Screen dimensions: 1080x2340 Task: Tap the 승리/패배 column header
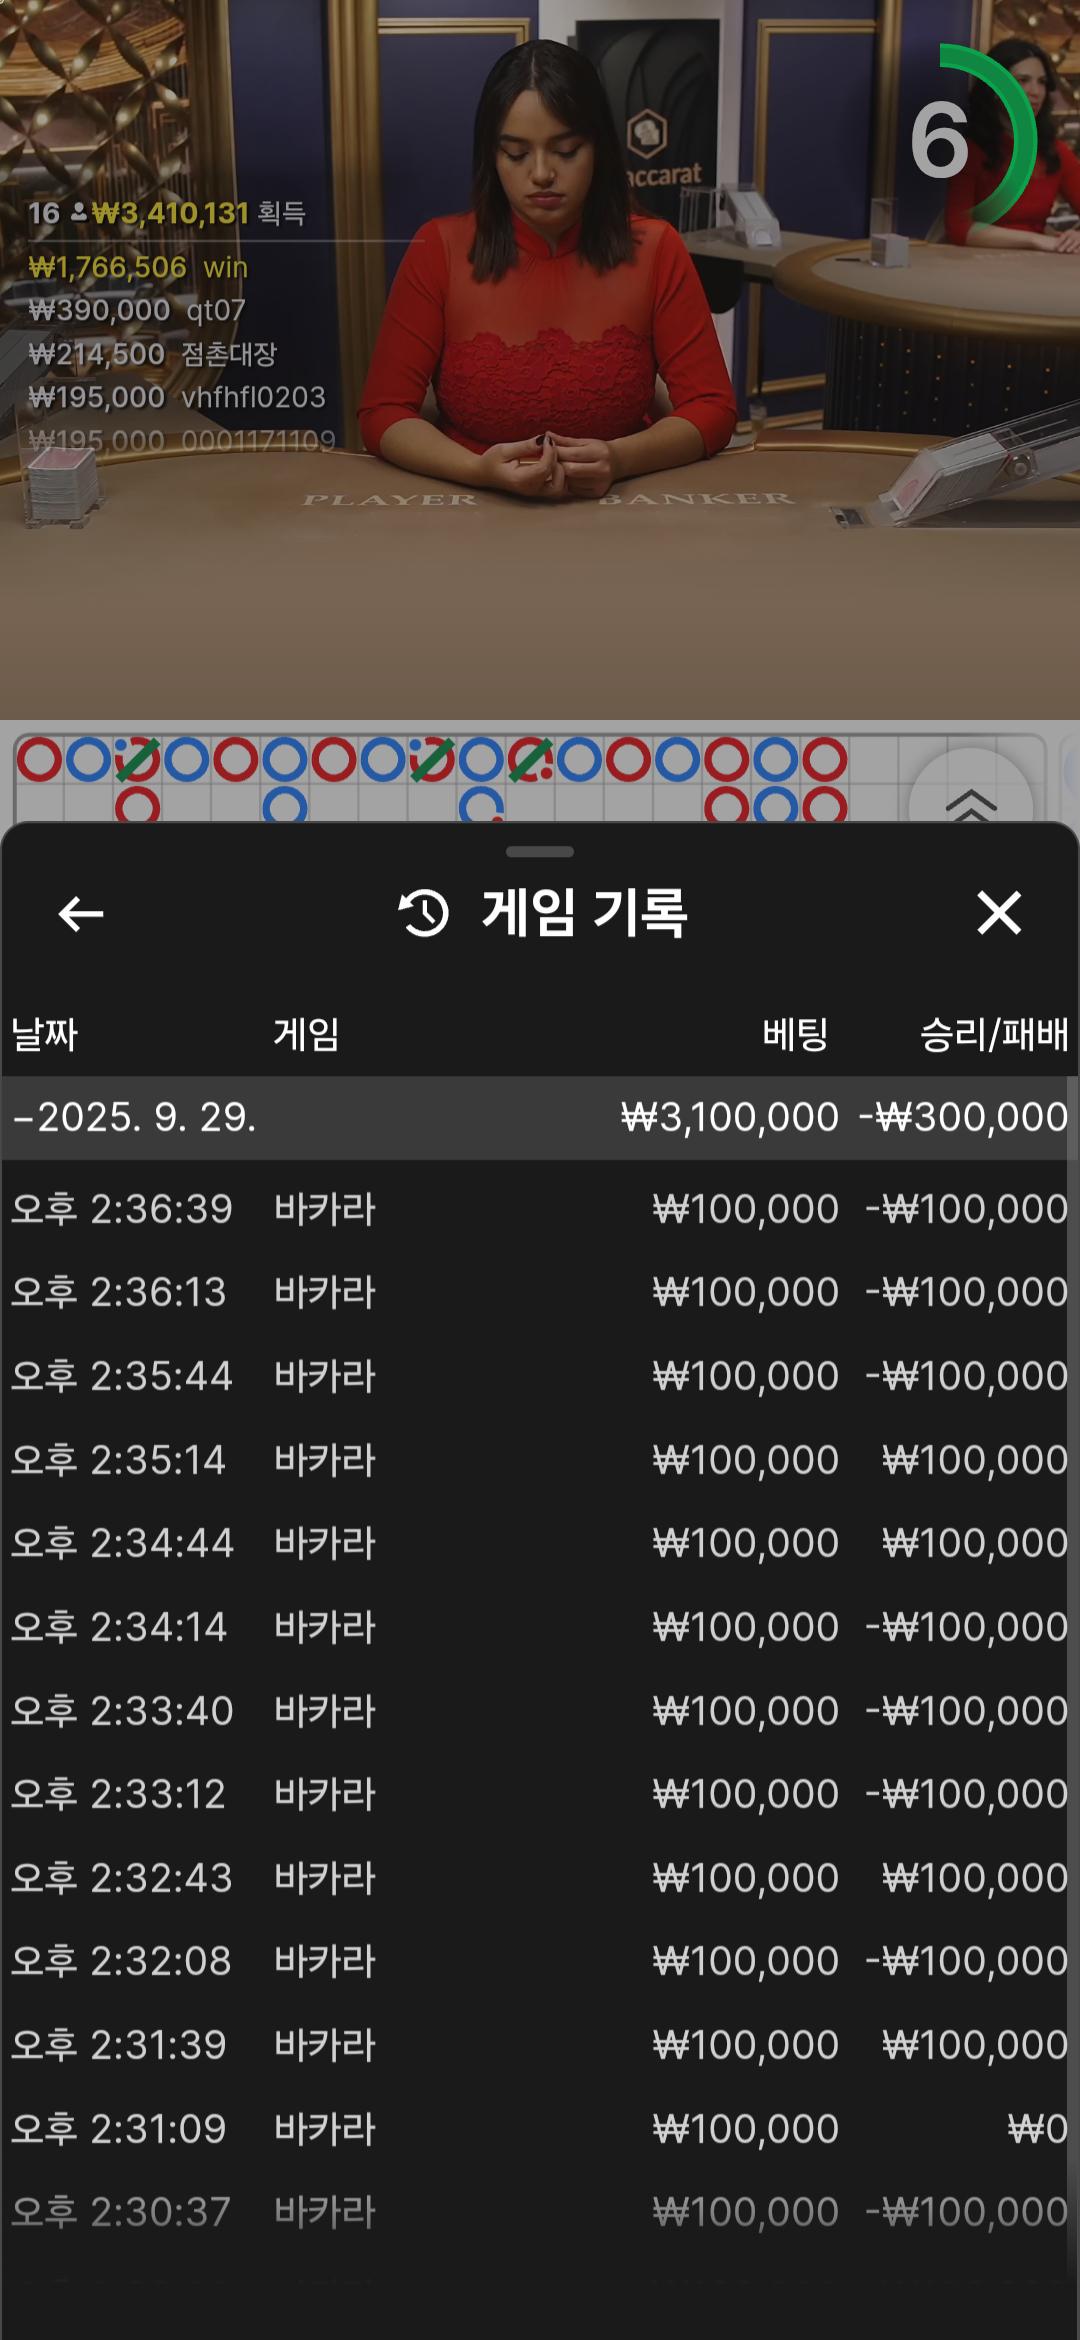pyautogui.click(x=993, y=1034)
